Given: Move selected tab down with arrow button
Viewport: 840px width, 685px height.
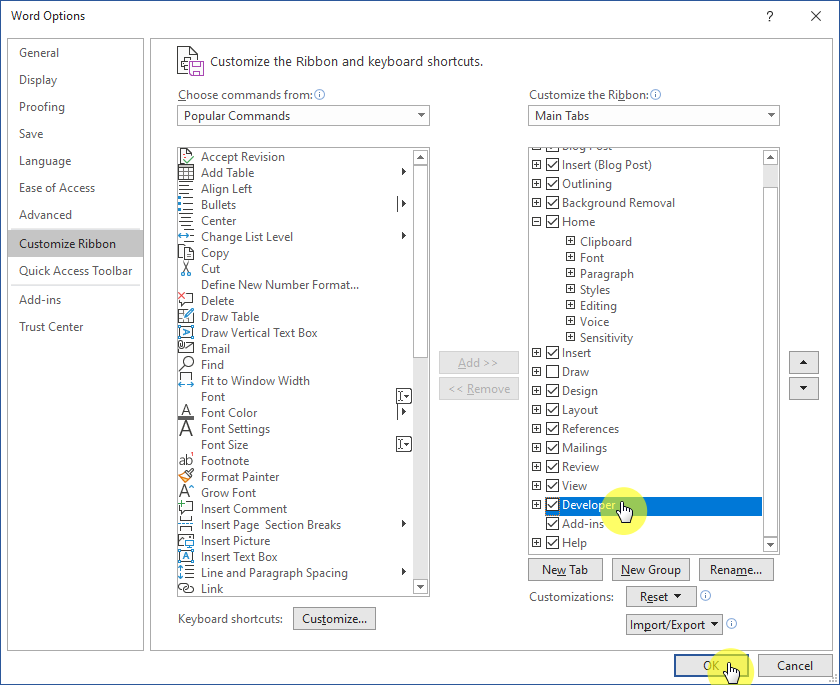Looking at the screenshot, I should pyautogui.click(x=804, y=388).
